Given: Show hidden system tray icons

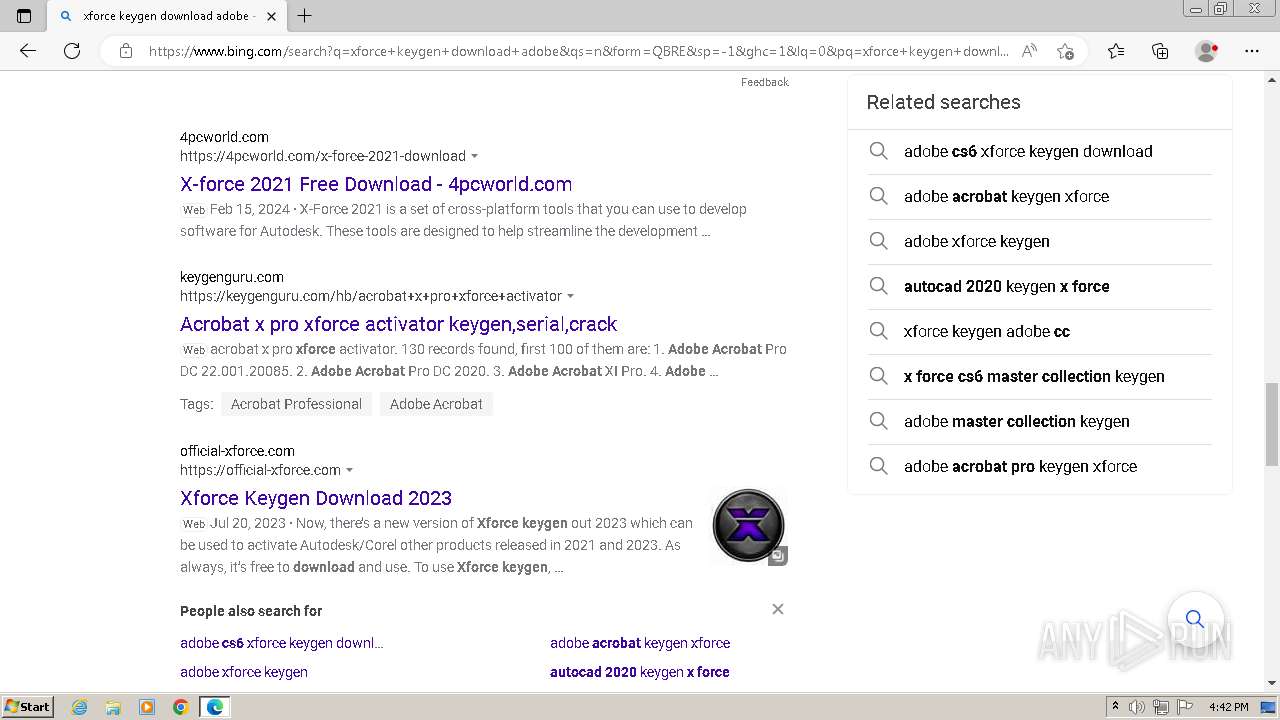Looking at the screenshot, I should click(x=1116, y=707).
